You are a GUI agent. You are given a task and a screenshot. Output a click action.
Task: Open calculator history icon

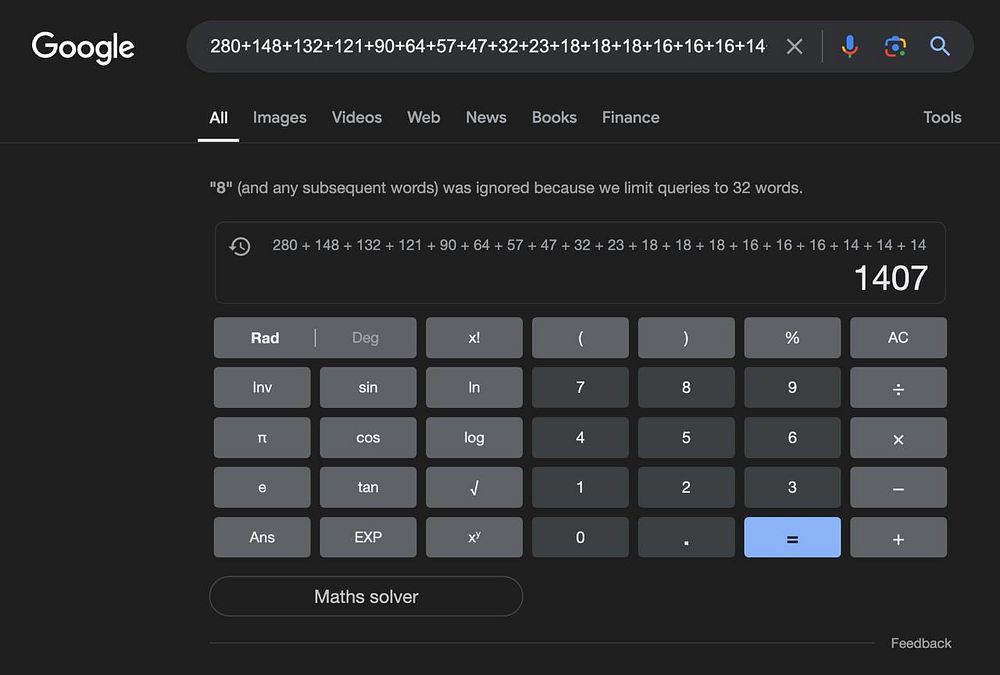(240, 246)
